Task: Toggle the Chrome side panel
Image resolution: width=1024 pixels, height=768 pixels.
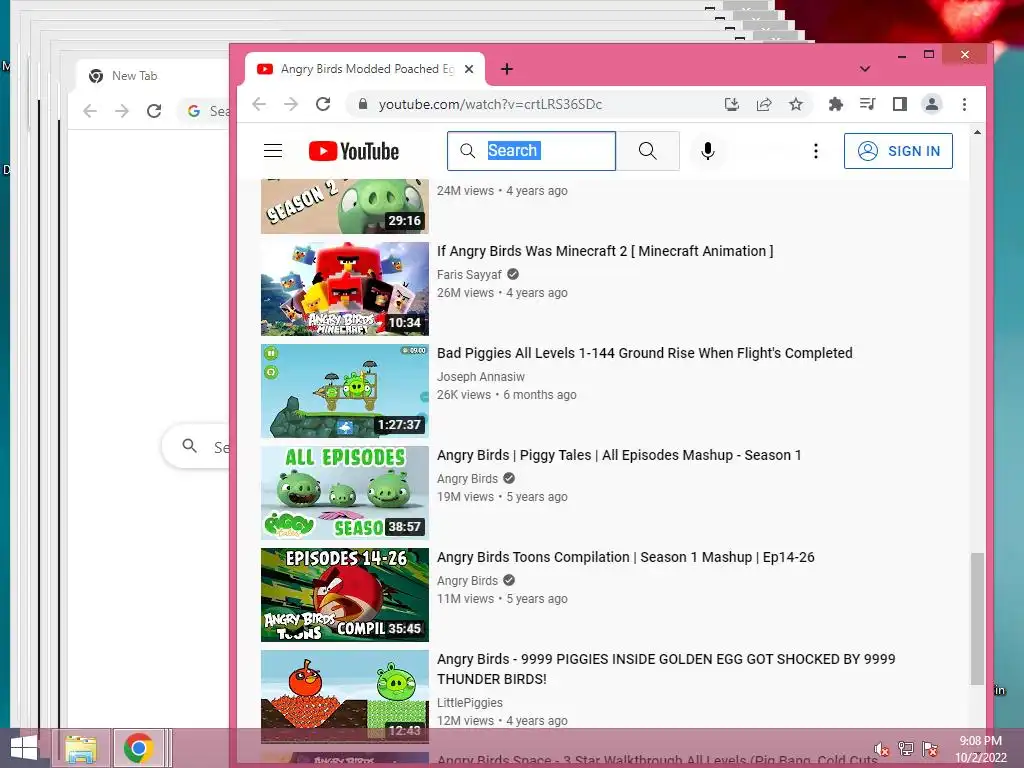Action: coord(899,104)
